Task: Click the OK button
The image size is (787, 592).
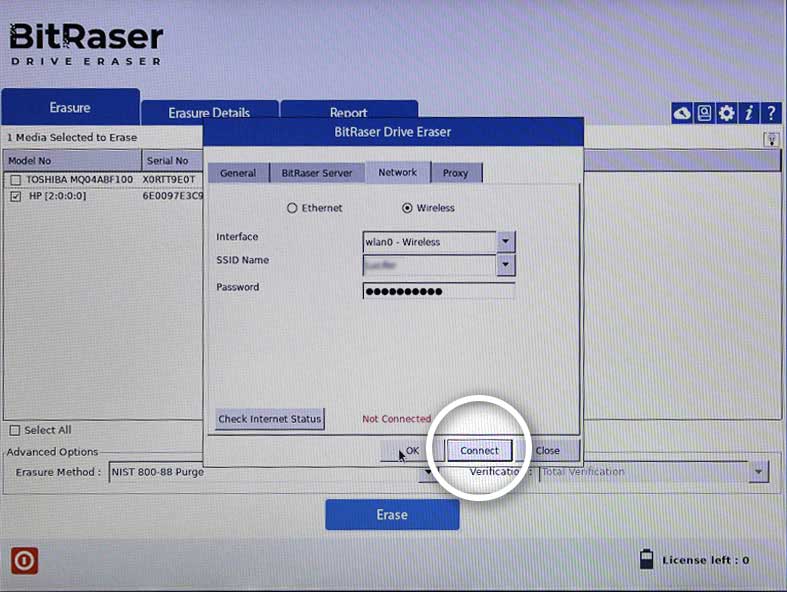Action: tap(412, 450)
